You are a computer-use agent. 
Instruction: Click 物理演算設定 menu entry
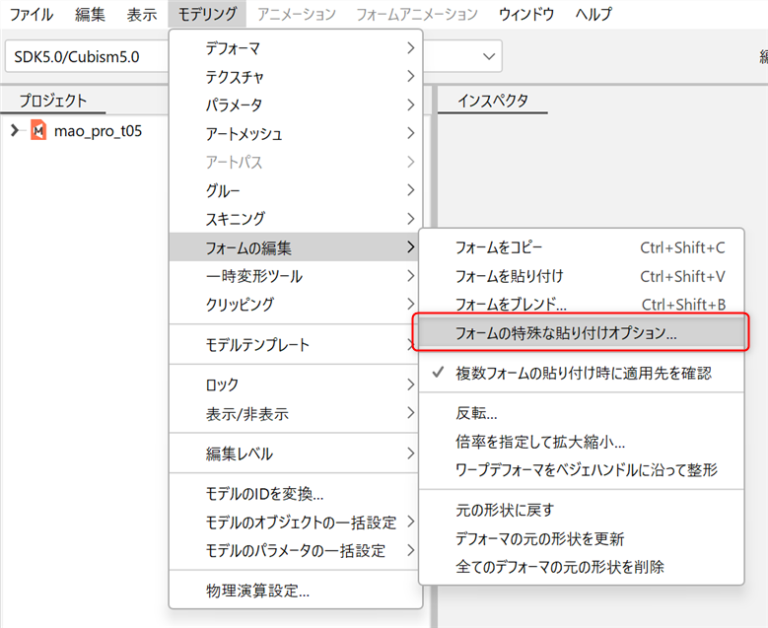(x=258, y=590)
